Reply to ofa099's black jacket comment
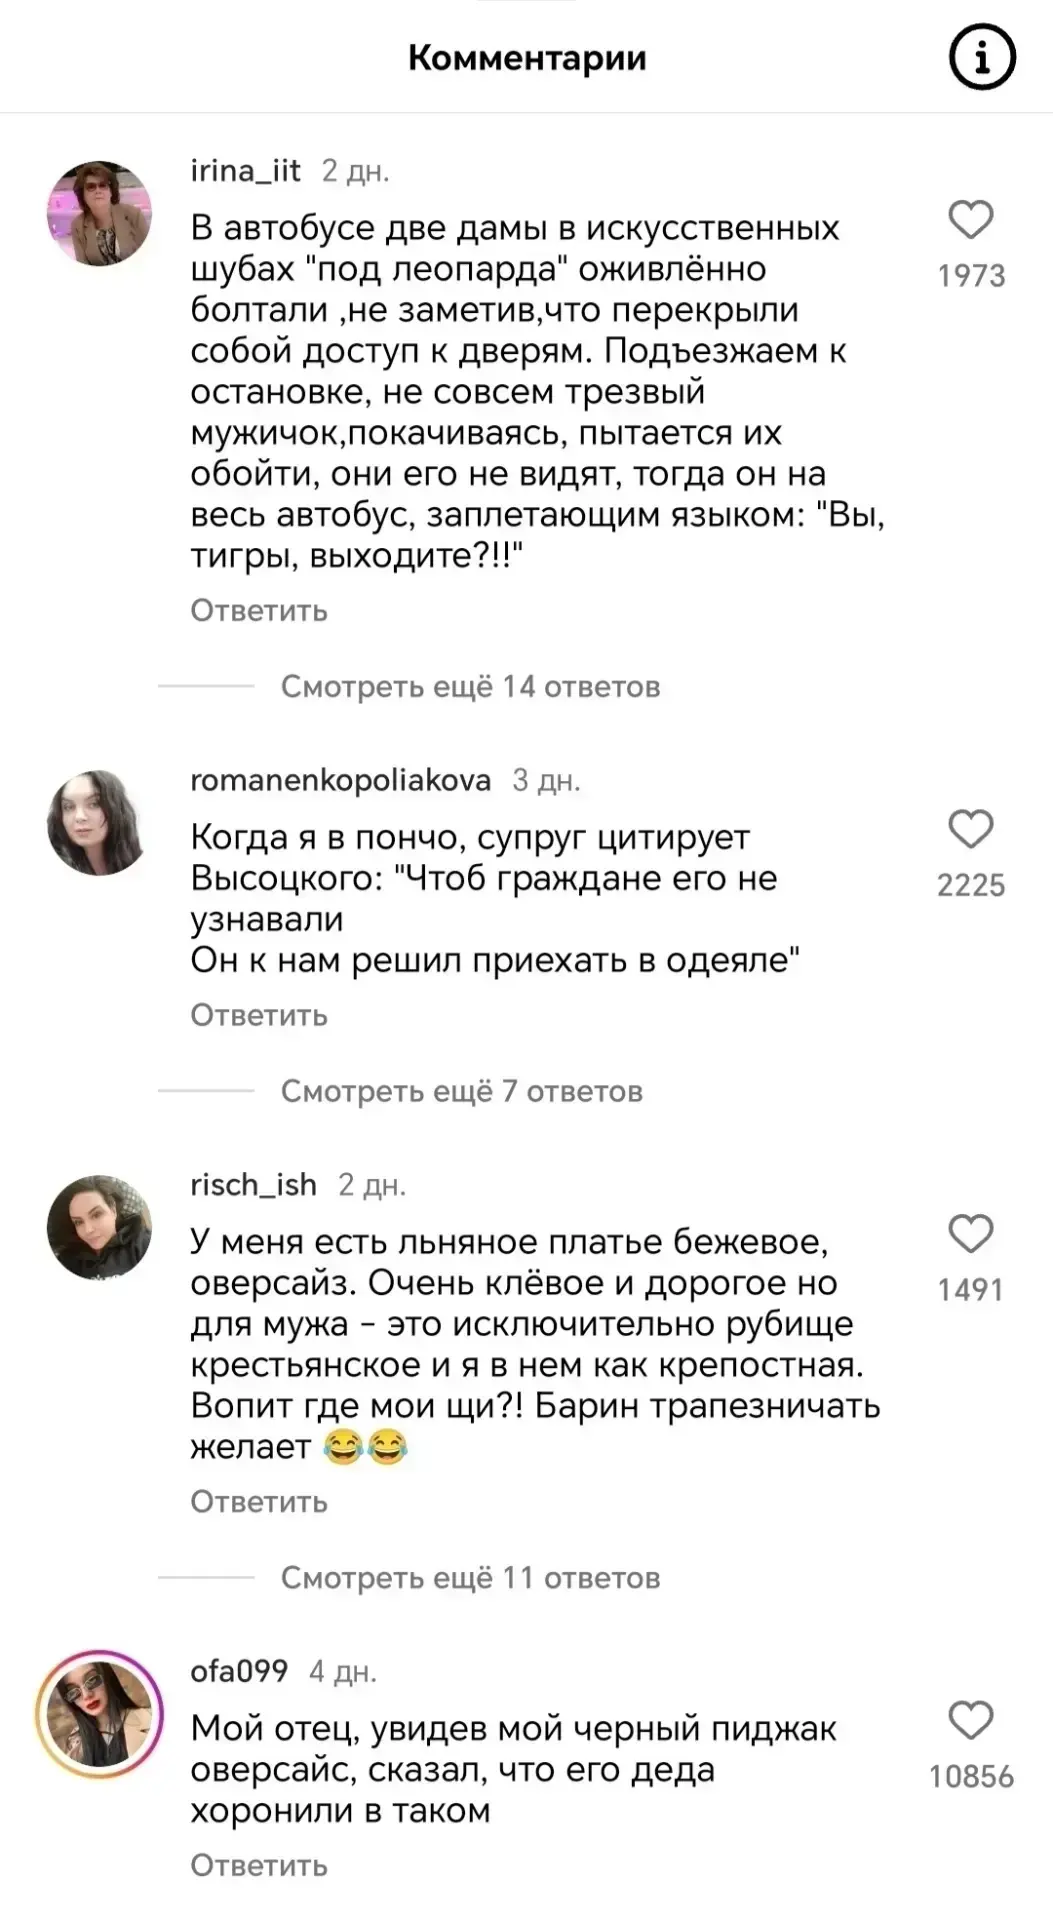Screen dimensions: 1053x1920 [x=259, y=1866]
